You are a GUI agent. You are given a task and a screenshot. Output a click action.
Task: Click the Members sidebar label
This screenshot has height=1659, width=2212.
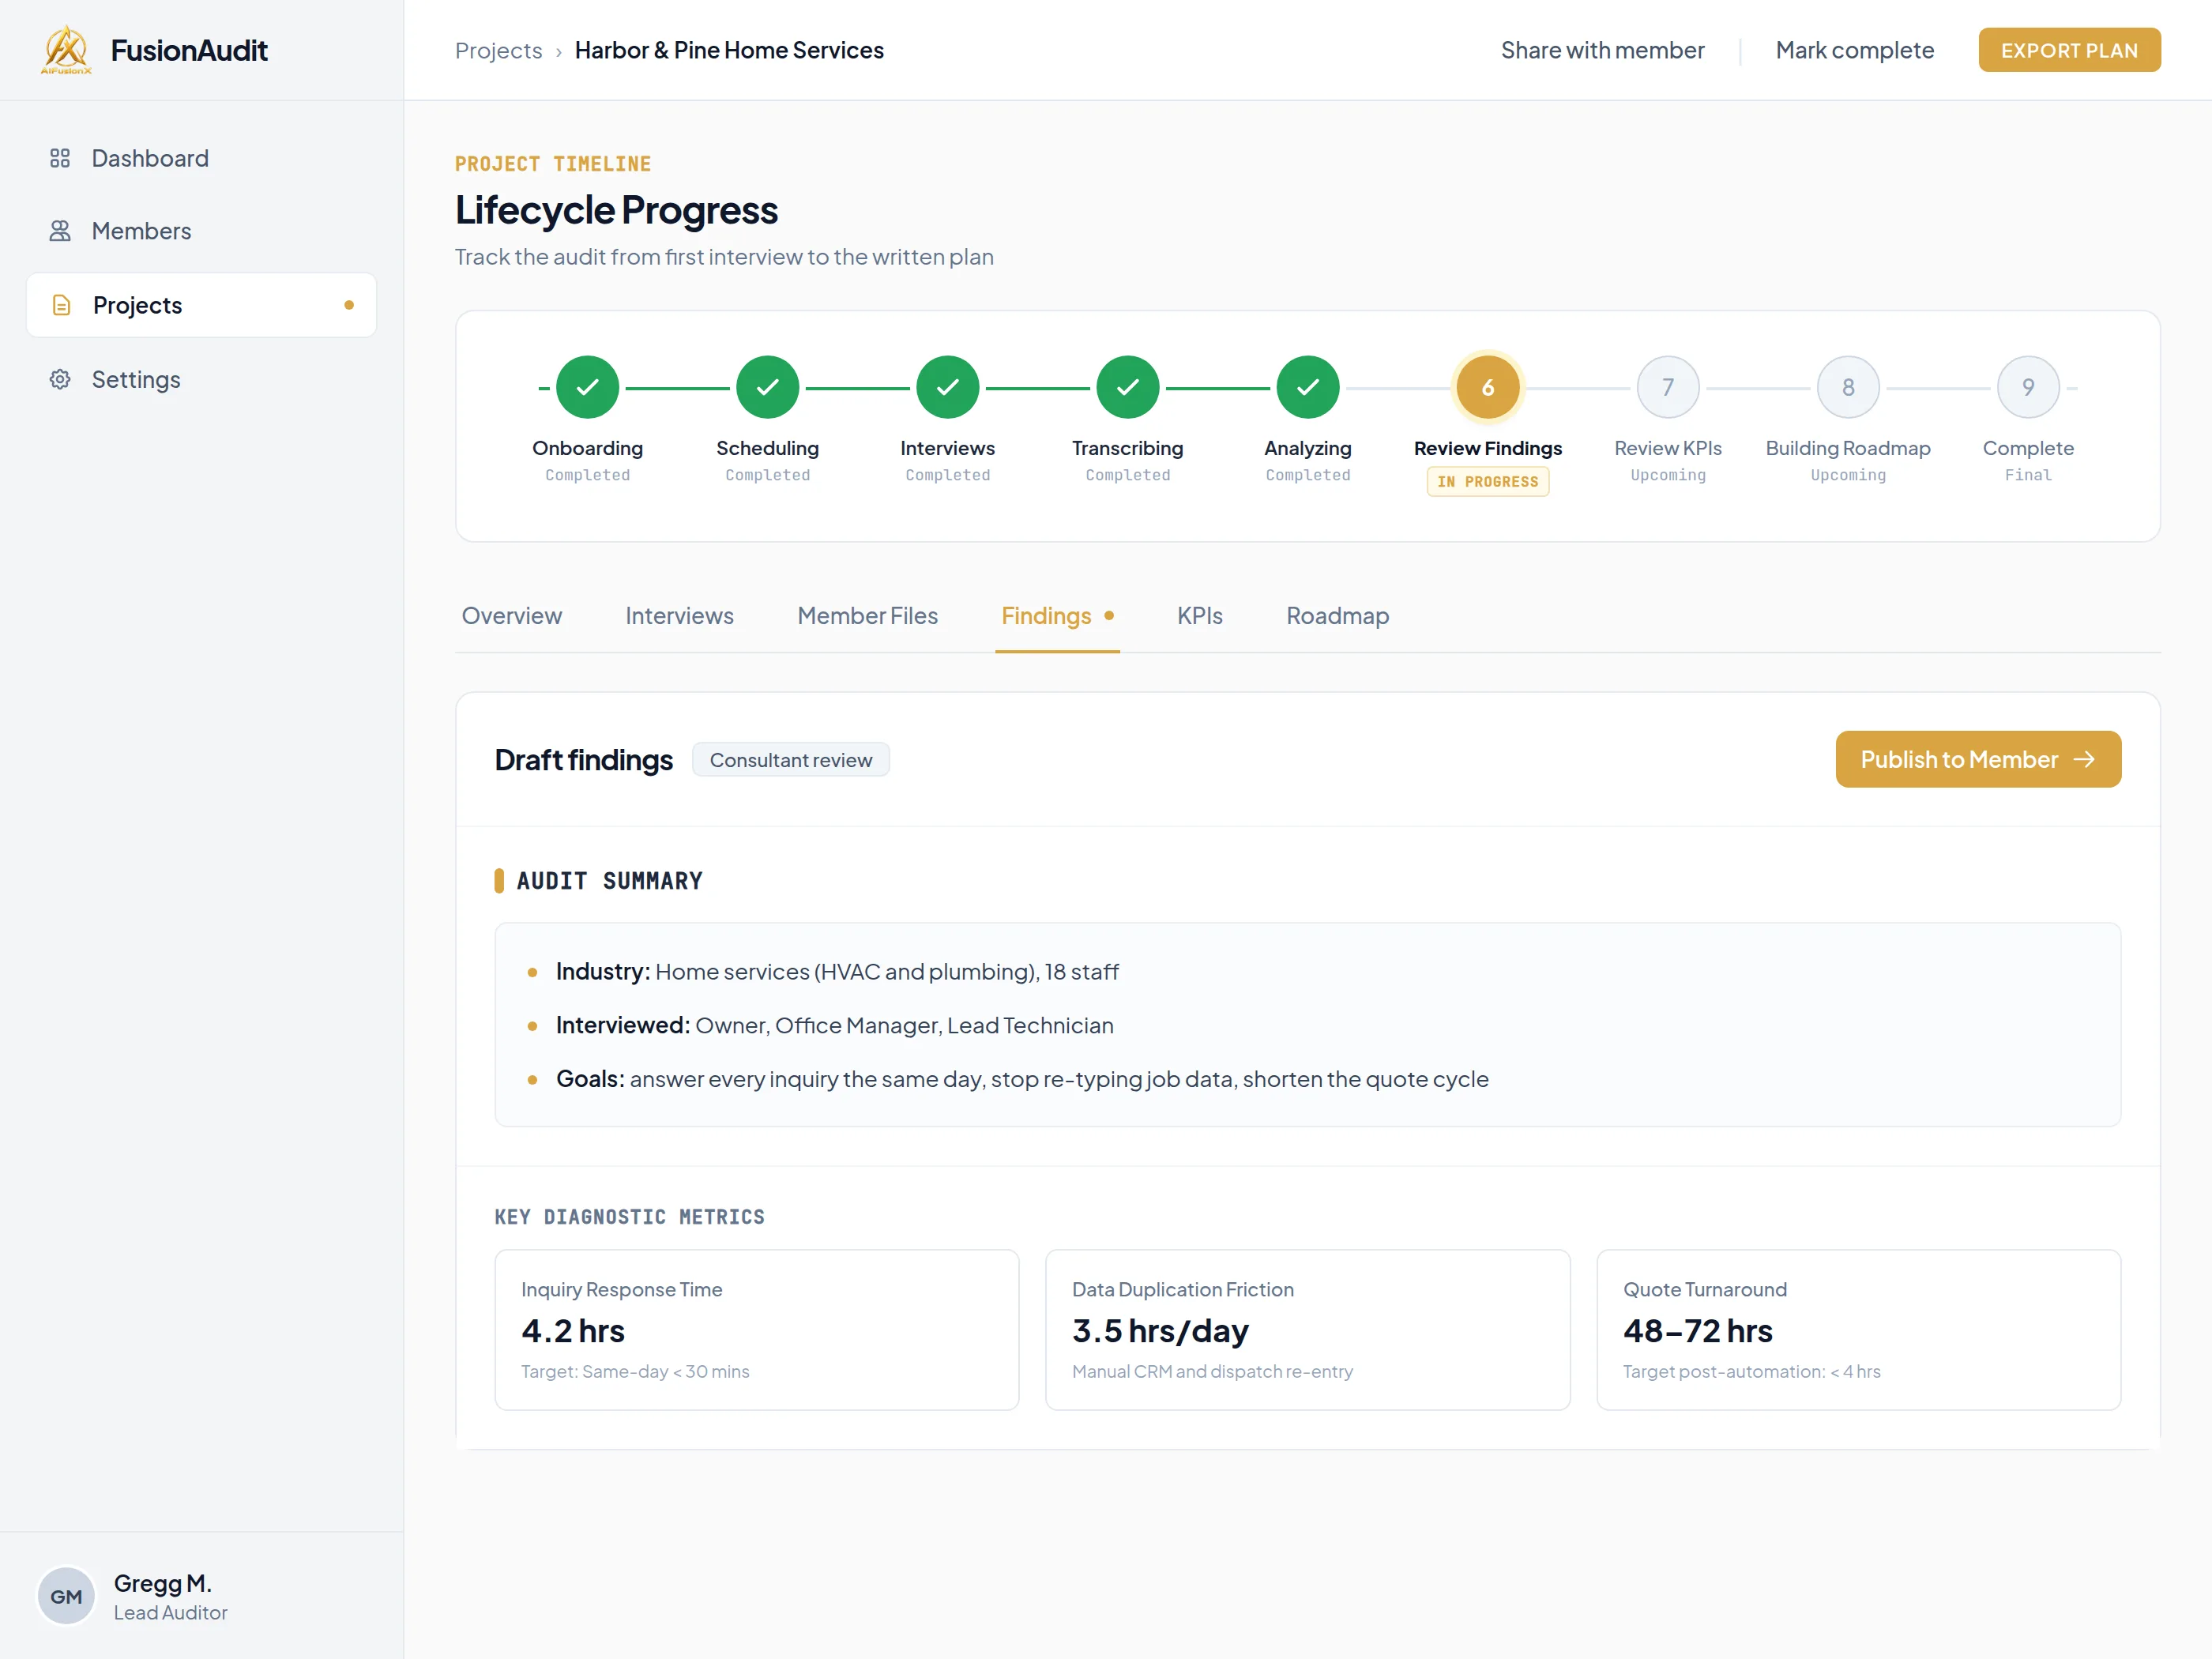click(x=141, y=231)
